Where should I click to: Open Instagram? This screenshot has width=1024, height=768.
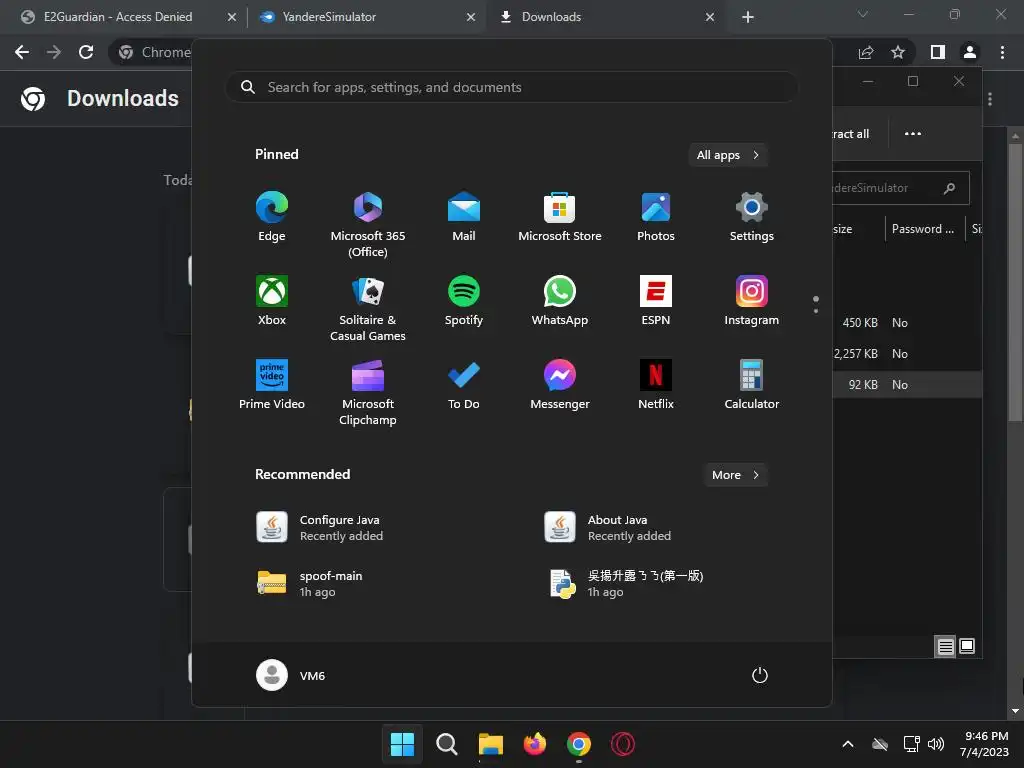[x=752, y=301]
